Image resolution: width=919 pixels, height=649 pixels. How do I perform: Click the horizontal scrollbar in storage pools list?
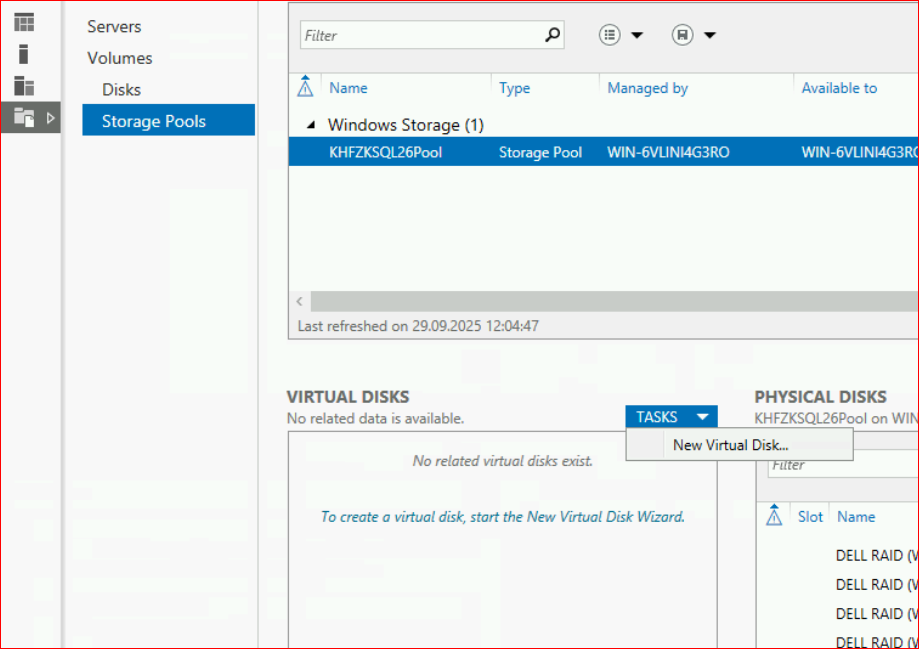(600, 301)
